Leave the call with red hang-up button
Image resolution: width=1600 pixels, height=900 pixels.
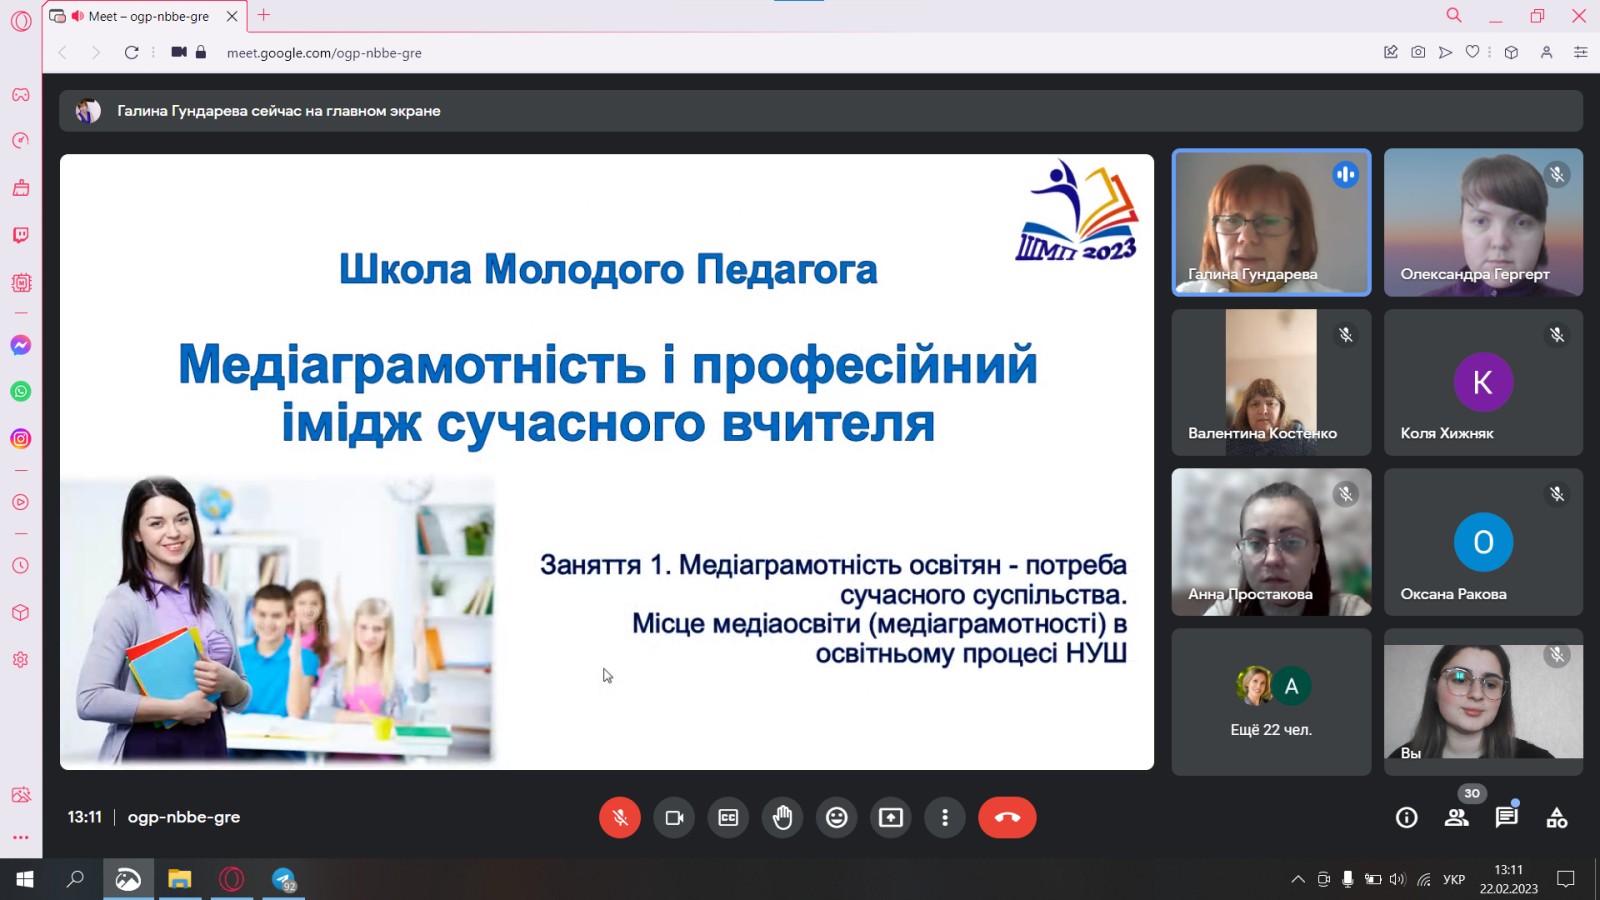(1007, 817)
